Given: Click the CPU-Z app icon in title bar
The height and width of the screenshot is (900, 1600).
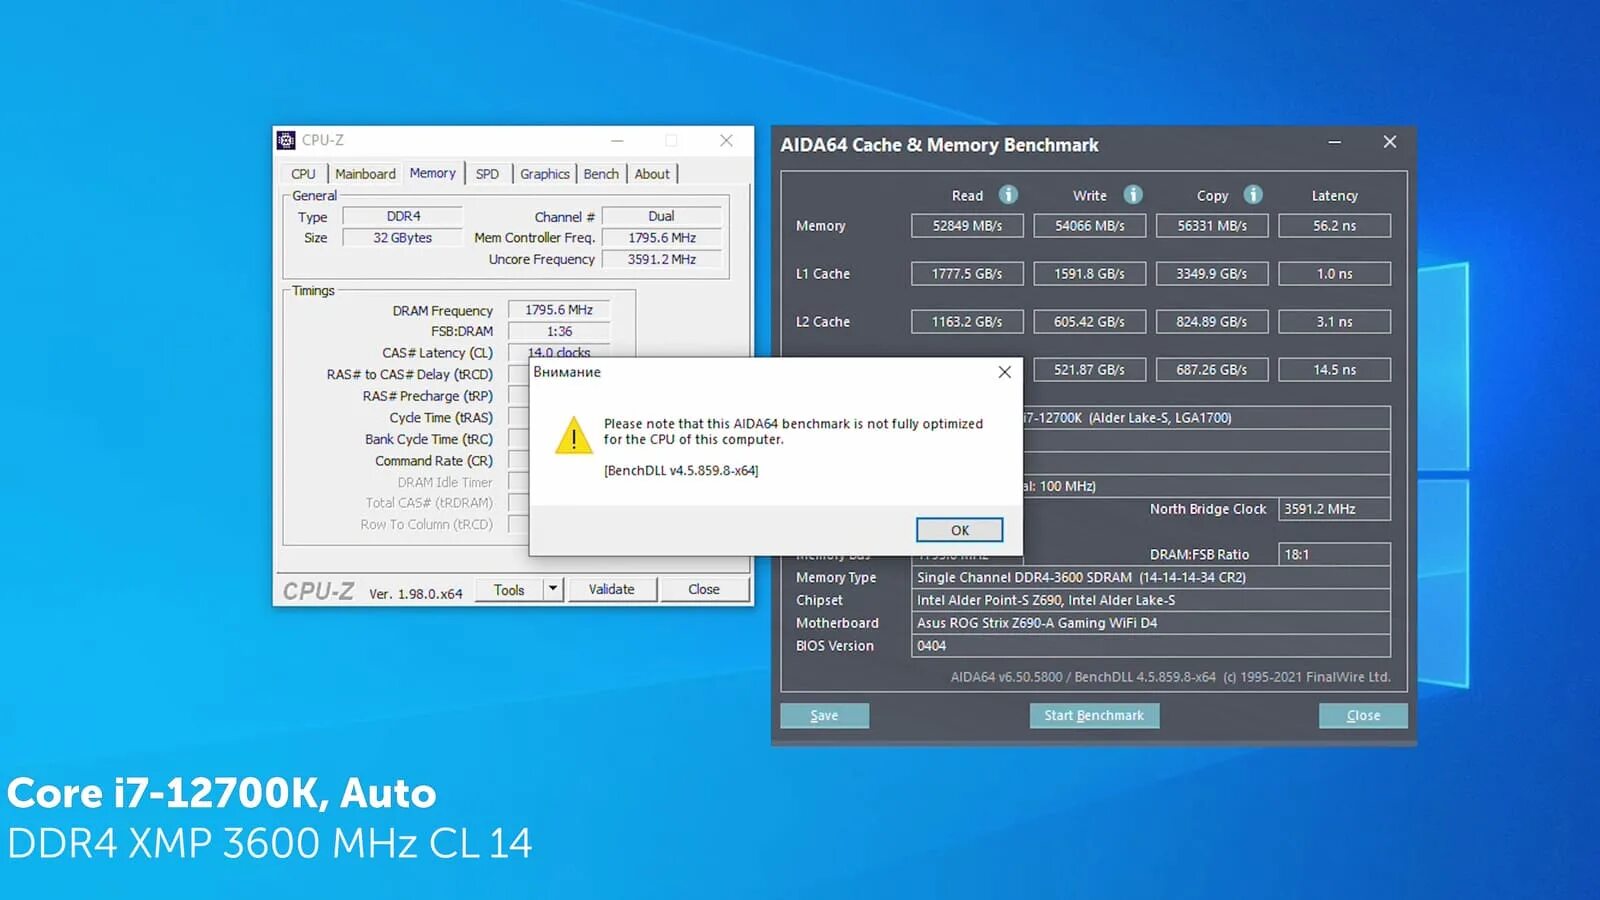Looking at the screenshot, I should coord(286,140).
